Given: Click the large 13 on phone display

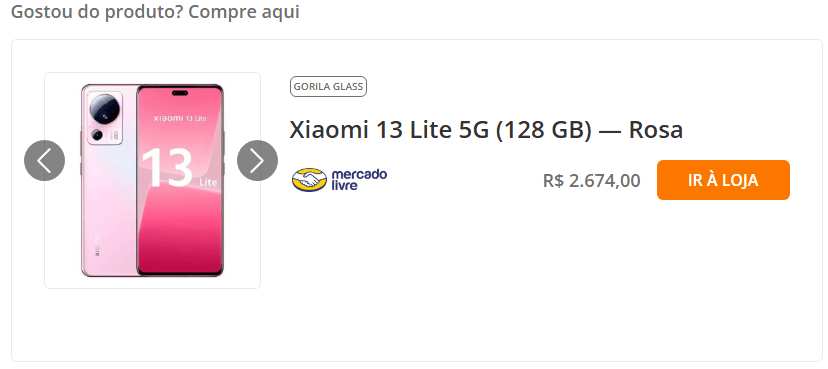Looking at the screenshot, I should (x=167, y=168).
